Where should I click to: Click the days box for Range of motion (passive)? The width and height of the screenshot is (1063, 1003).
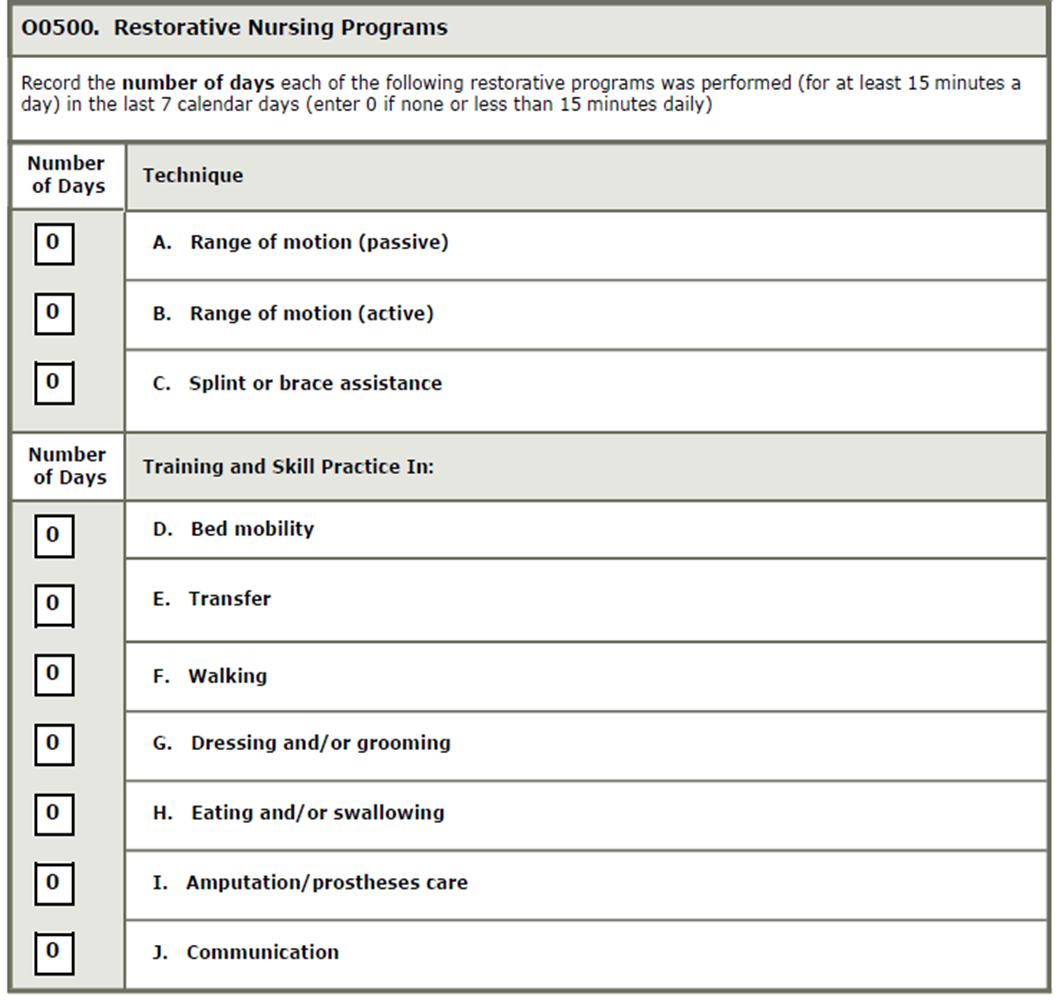[x=53, y=244]
